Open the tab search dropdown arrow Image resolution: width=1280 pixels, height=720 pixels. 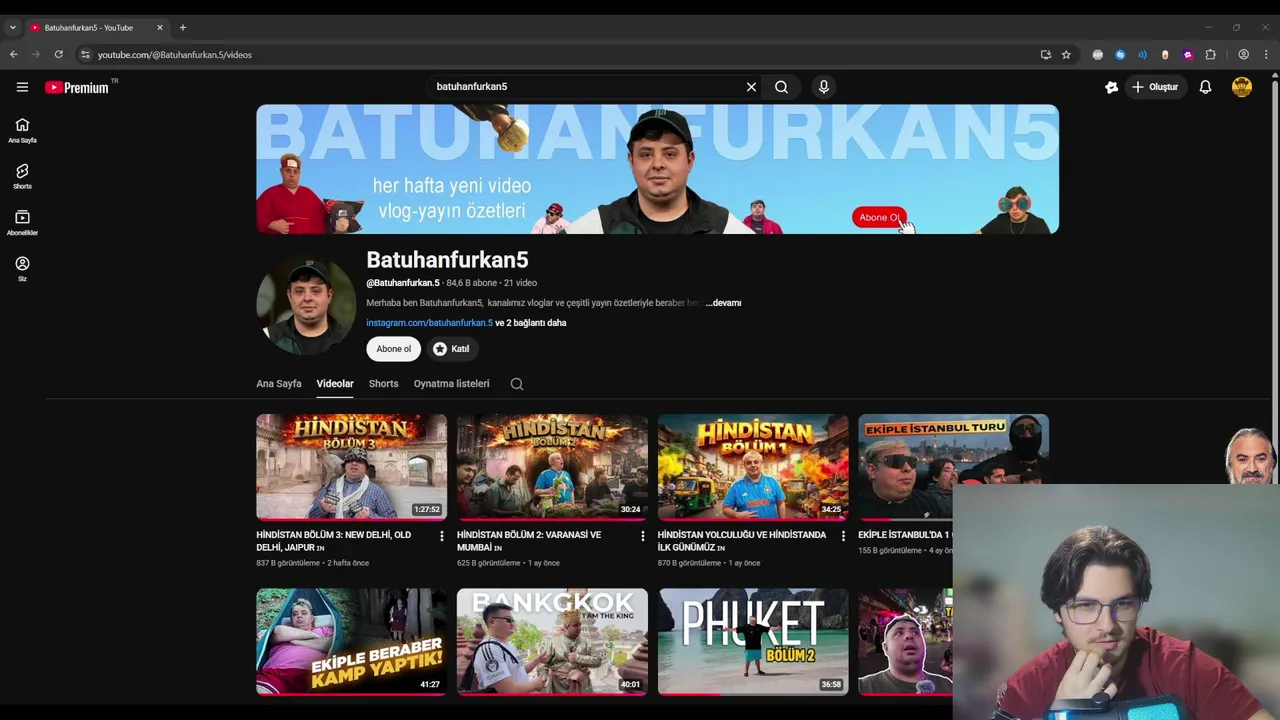[12, 28]
